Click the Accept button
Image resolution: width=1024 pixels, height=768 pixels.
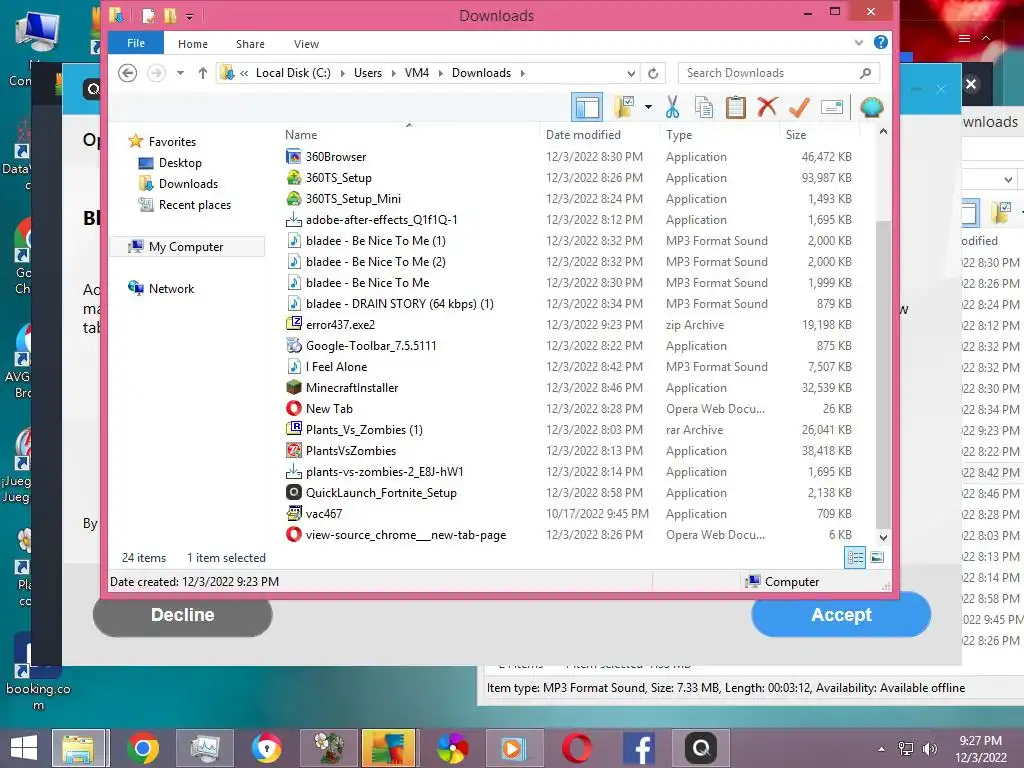point(841,615)
